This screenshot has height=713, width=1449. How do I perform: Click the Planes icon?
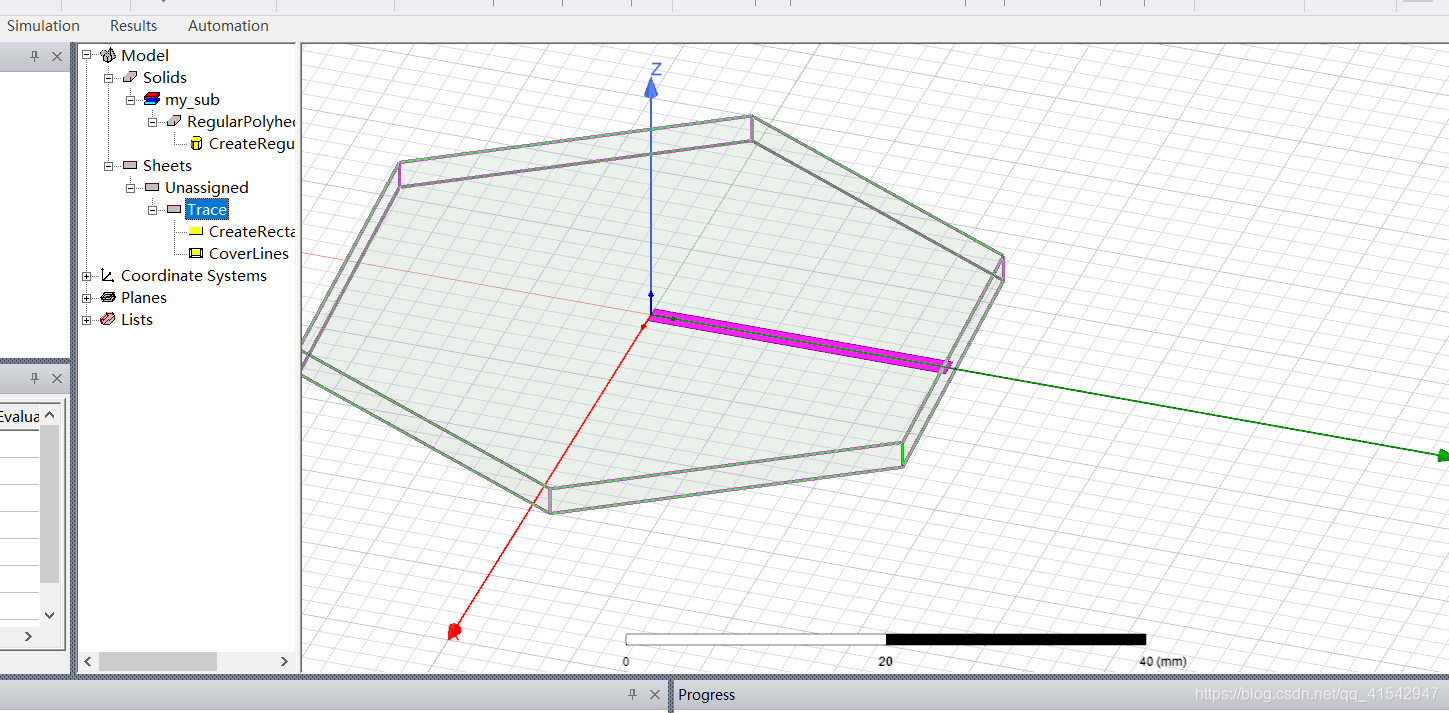click(108, 297)
